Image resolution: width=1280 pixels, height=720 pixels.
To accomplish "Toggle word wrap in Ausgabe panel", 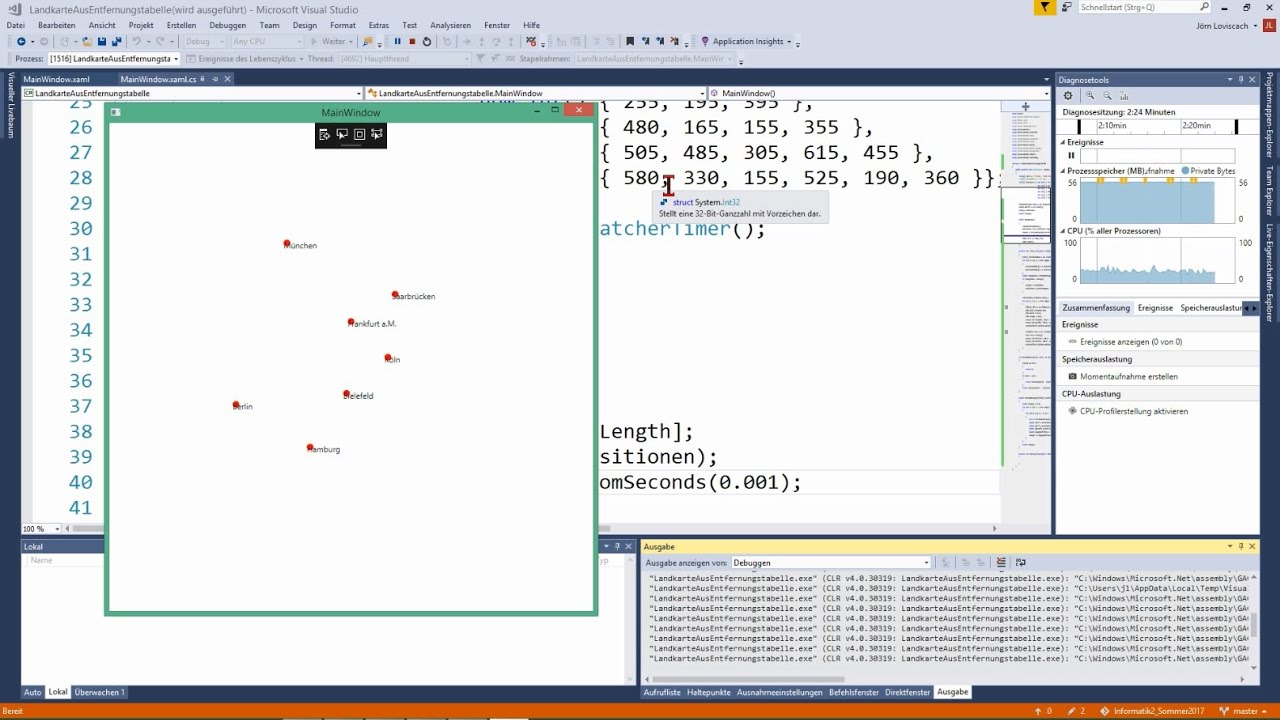I will [1020, 562].
